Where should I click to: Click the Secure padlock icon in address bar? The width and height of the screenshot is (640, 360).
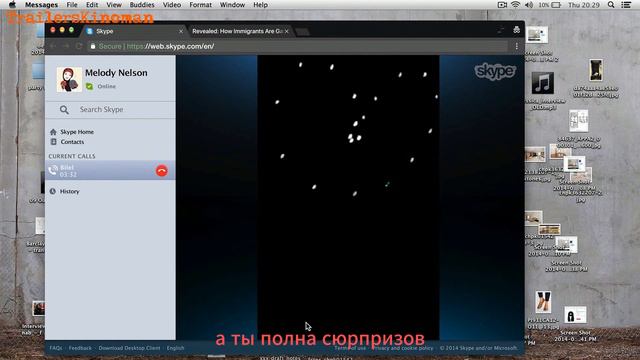tap(93, 46)
